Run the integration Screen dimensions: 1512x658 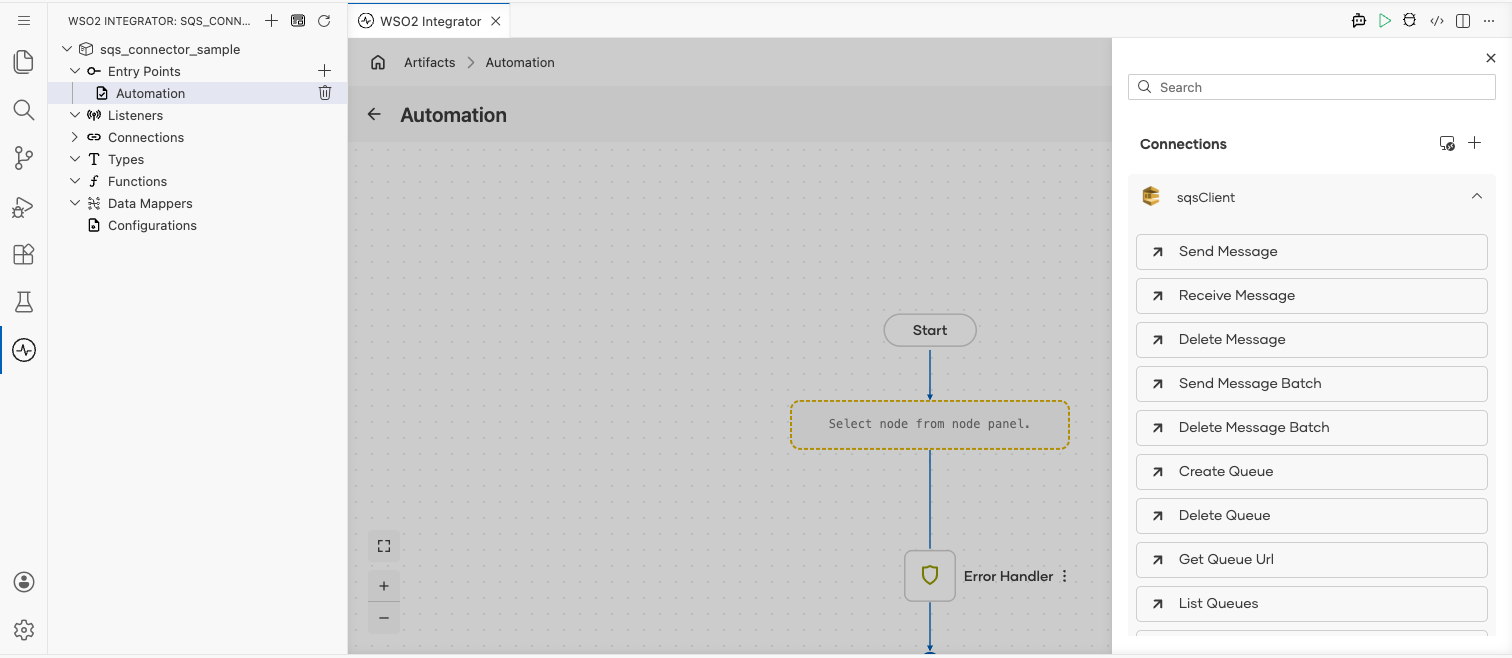point(1384,21)
